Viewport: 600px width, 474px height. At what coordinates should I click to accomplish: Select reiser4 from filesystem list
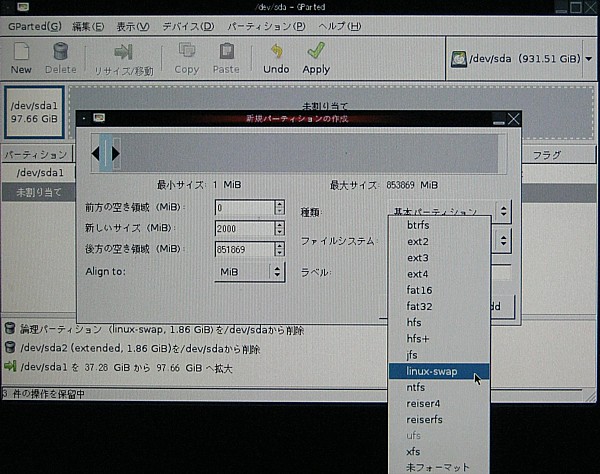[x=439, y=403]
